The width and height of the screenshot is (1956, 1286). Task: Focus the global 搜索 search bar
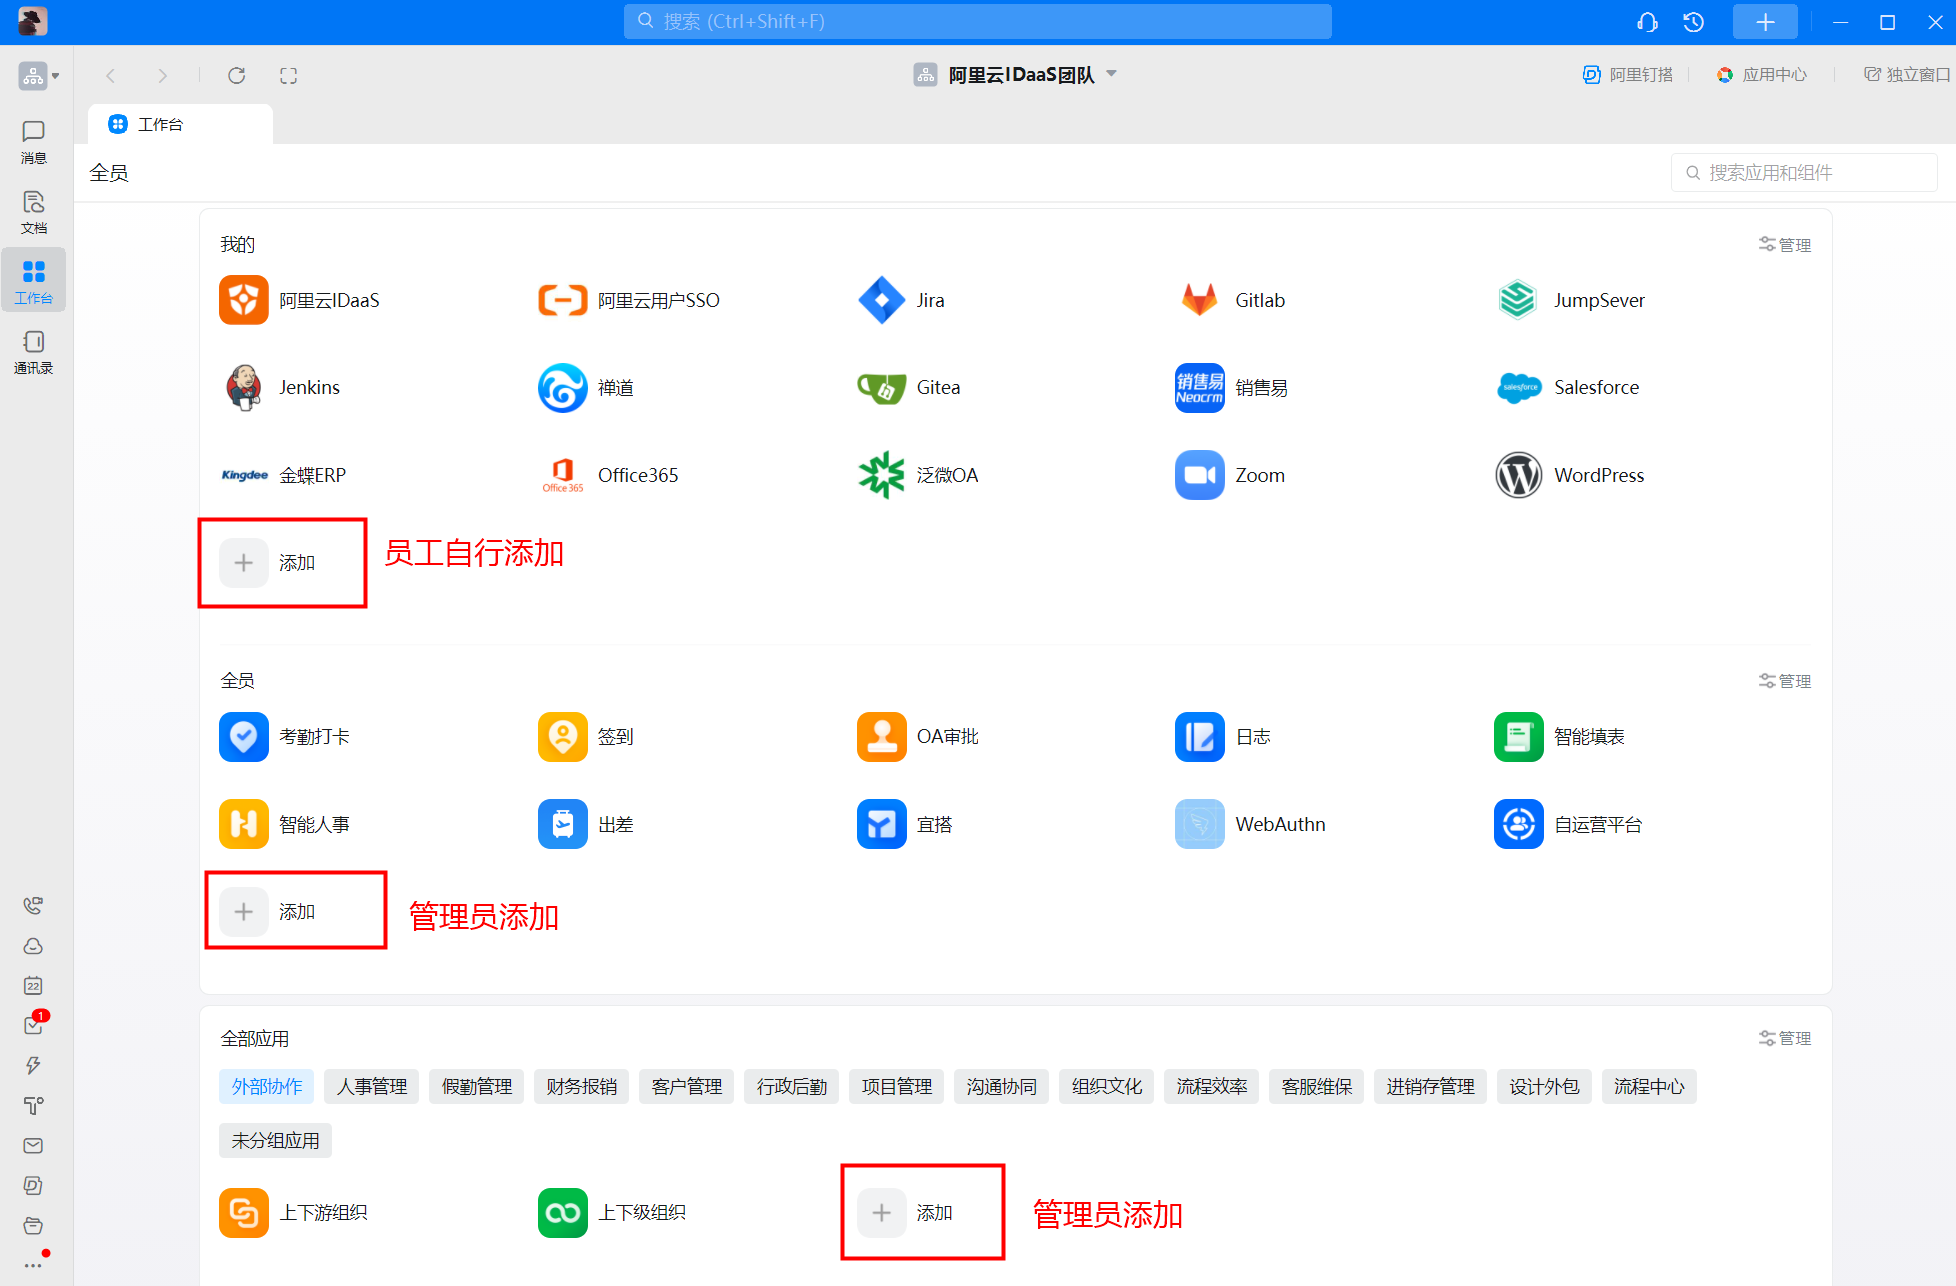pyautogui.click(x=977, y=21)
